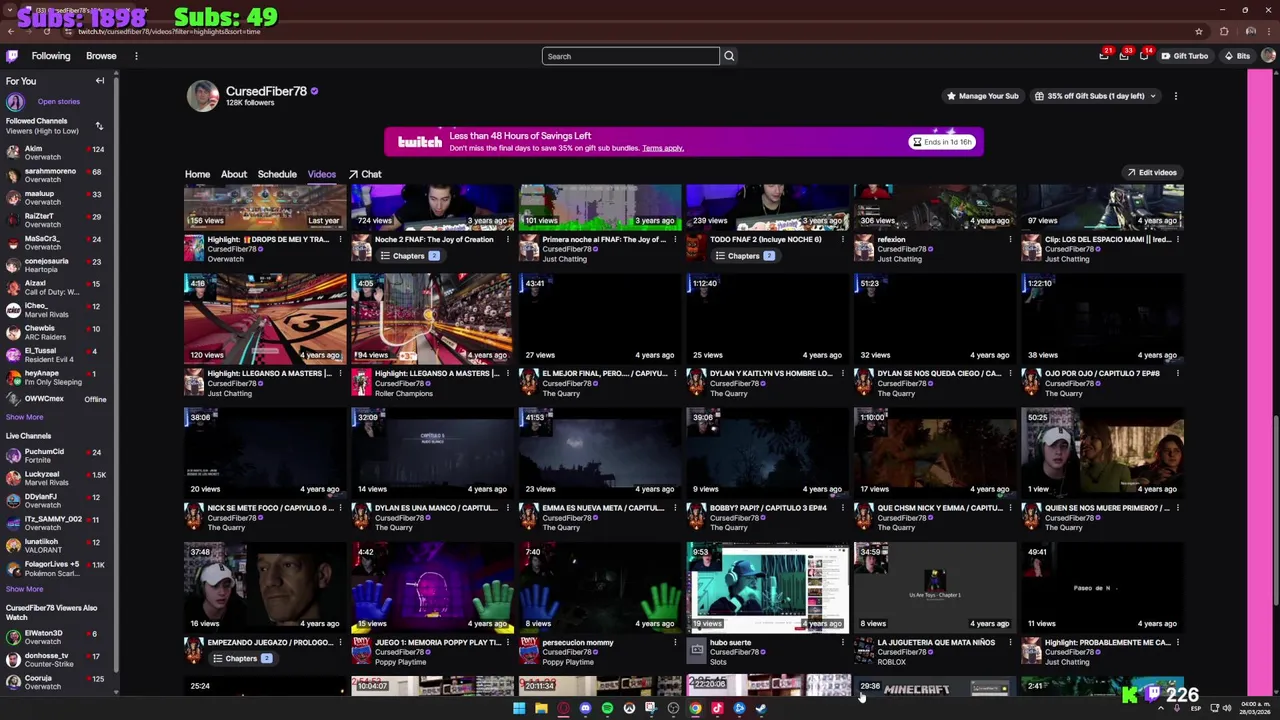Switch to the Videos tab

[x=321, y=174]
